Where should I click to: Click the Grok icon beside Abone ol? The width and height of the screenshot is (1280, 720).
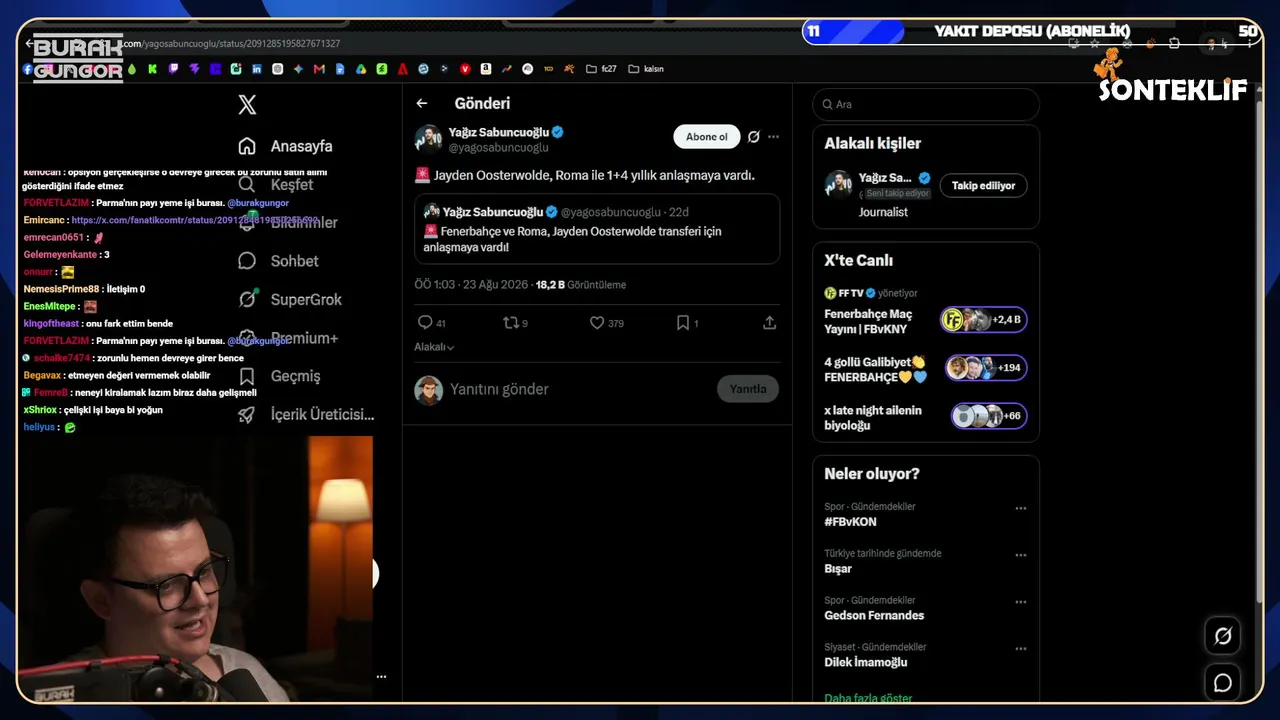point(754,137)
